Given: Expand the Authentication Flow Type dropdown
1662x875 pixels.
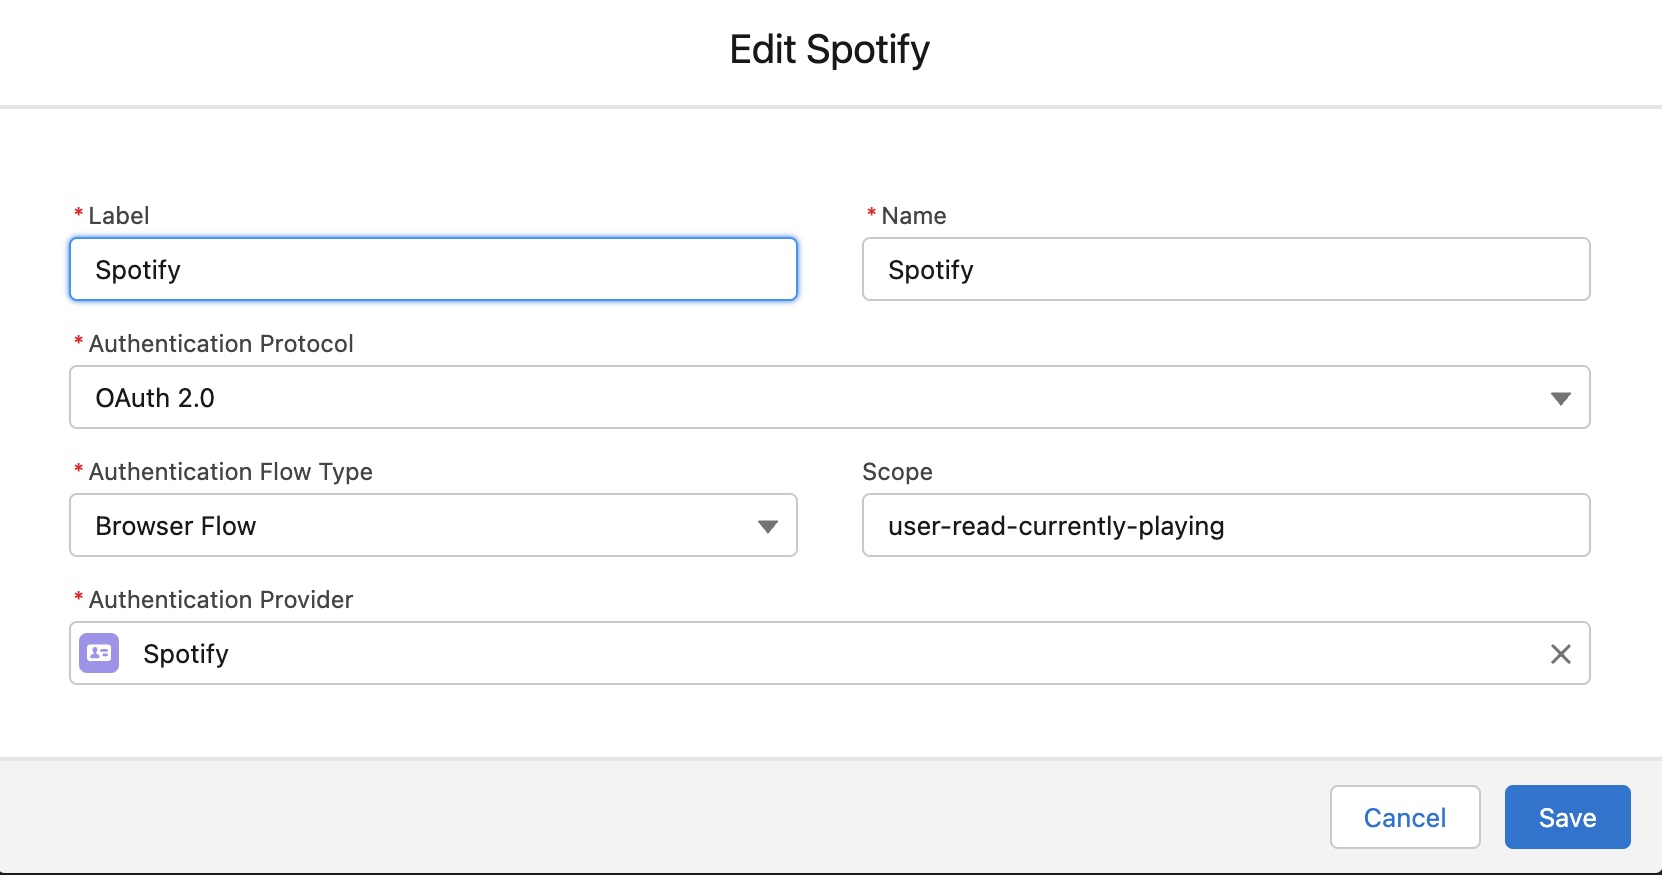Looking at the screenshot, I should (433, 525).
